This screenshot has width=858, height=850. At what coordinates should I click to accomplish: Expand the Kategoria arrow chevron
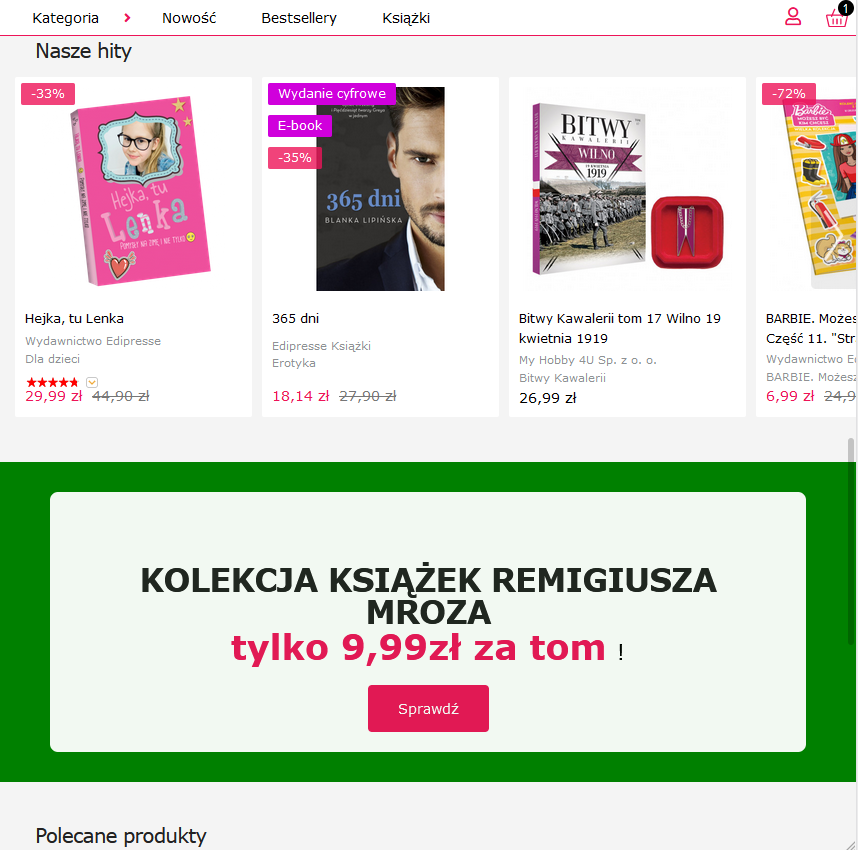point(127,18)
